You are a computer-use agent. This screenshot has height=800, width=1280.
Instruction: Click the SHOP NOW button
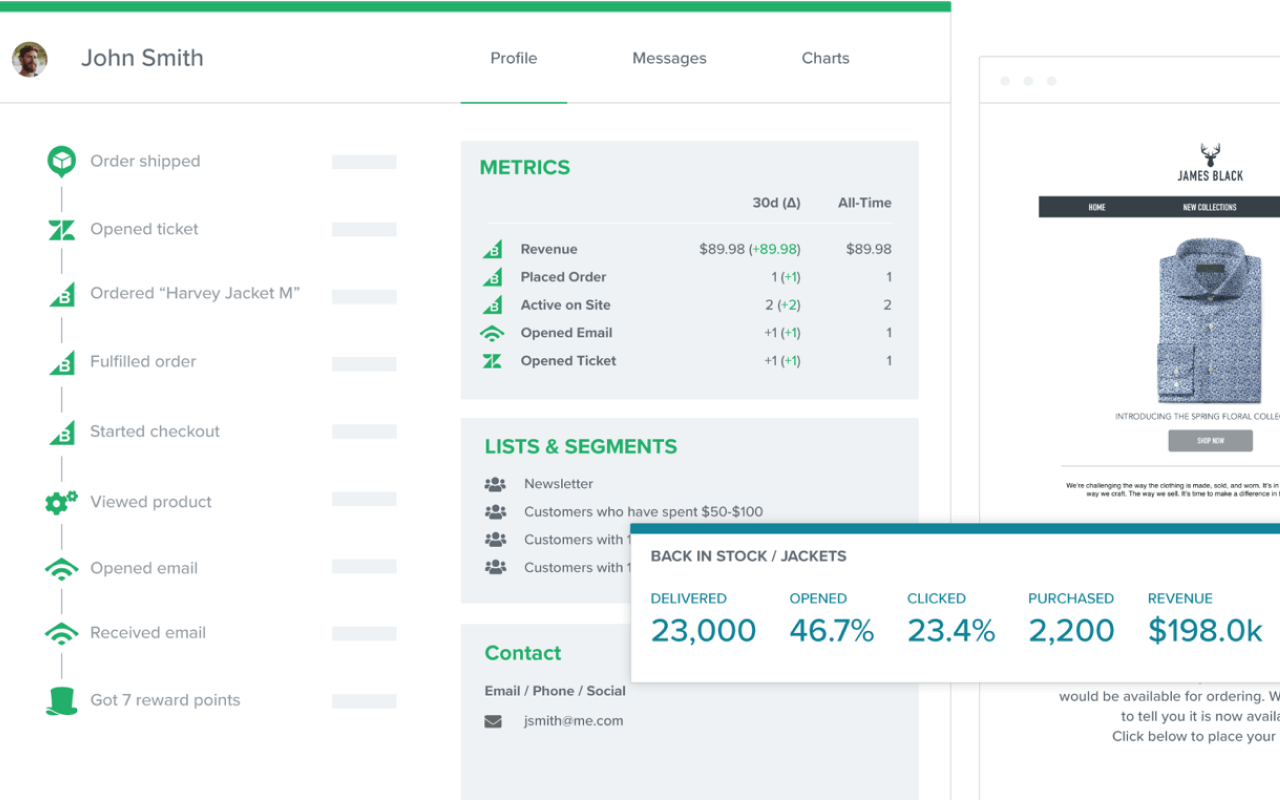pyautogui.click(x=1210, y=440)
